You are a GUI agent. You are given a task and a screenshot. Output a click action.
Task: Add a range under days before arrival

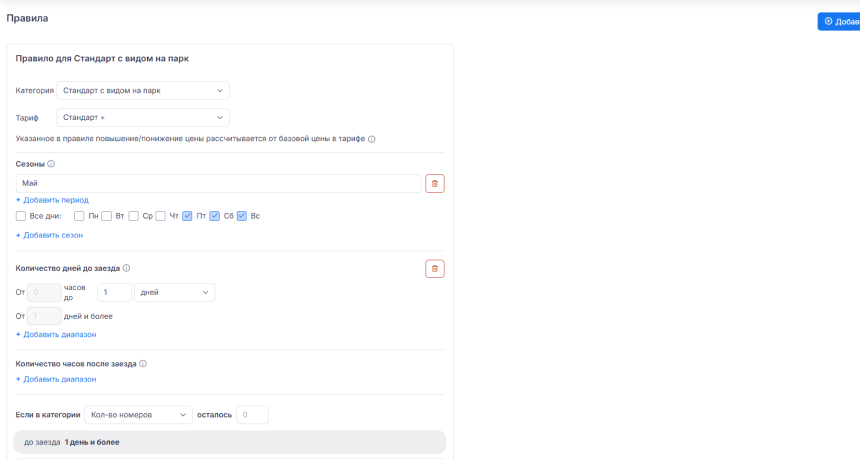click(x=56, y=334)
